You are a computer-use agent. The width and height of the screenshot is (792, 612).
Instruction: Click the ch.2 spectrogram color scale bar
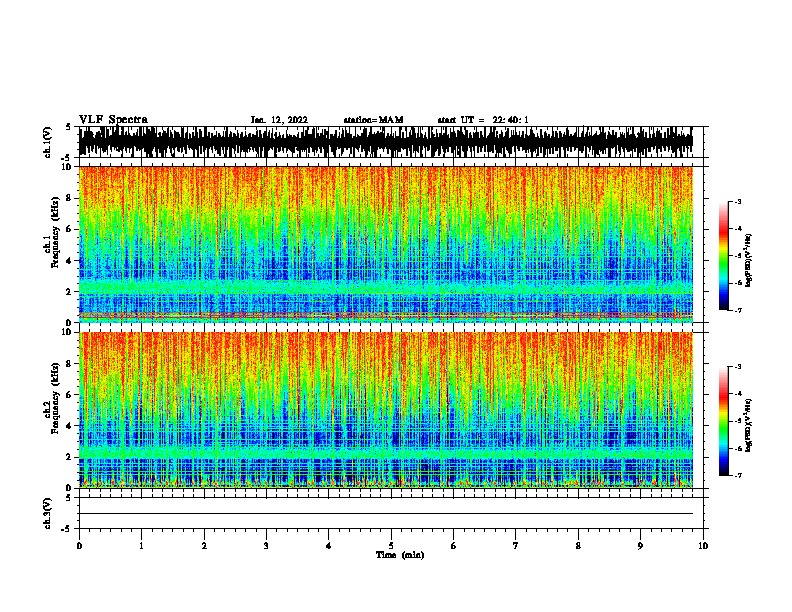[724, 421]
